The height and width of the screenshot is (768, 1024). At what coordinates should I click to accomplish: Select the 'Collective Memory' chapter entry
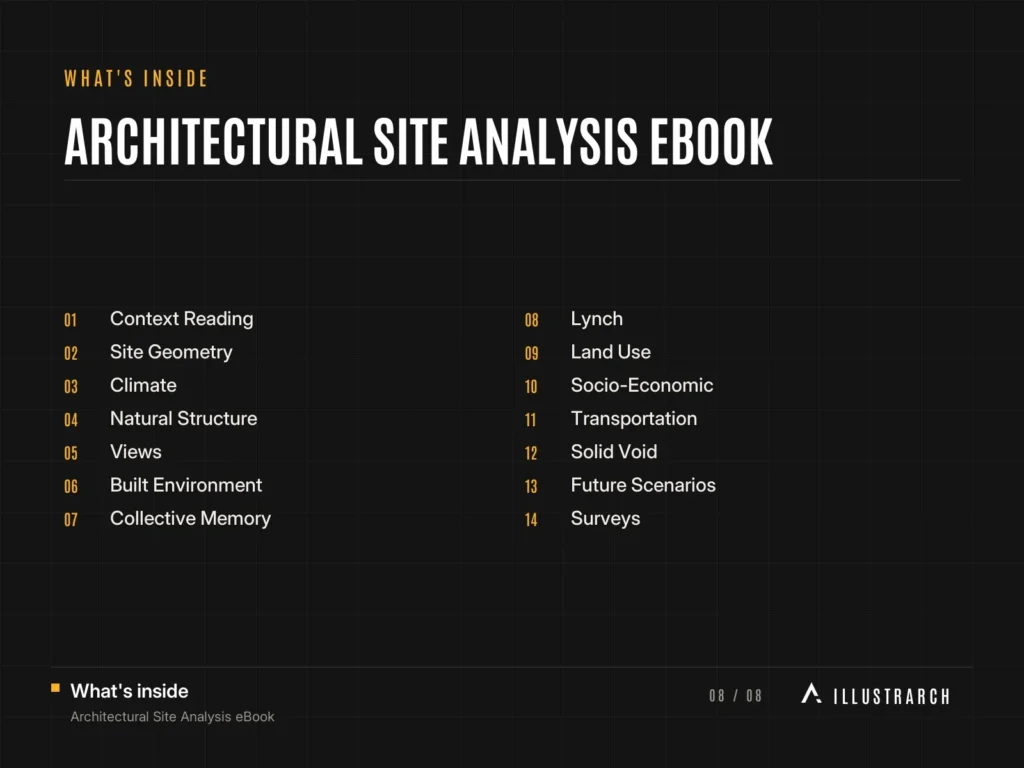[190, 519]
